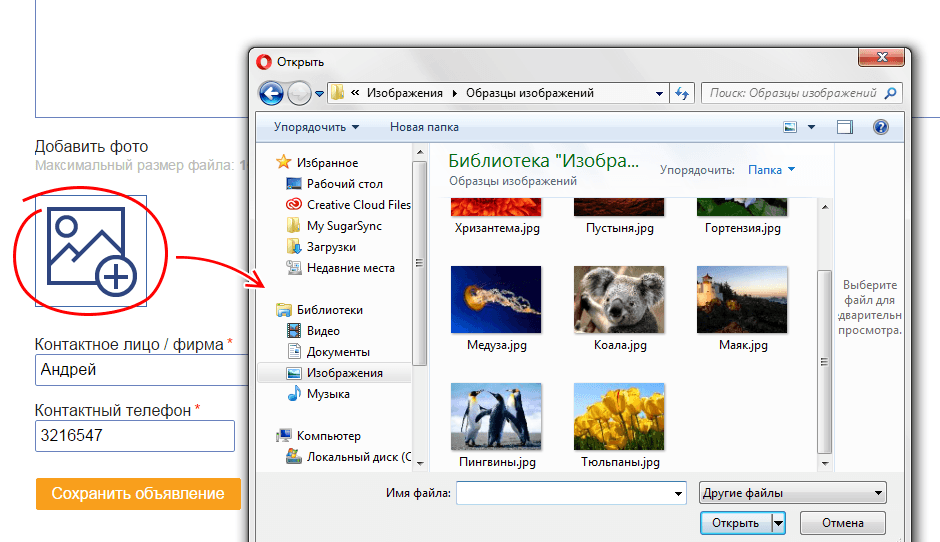Screen dimensions: 940x542
Task: Click the refresh button beside address bar
Action: (683, 93)
